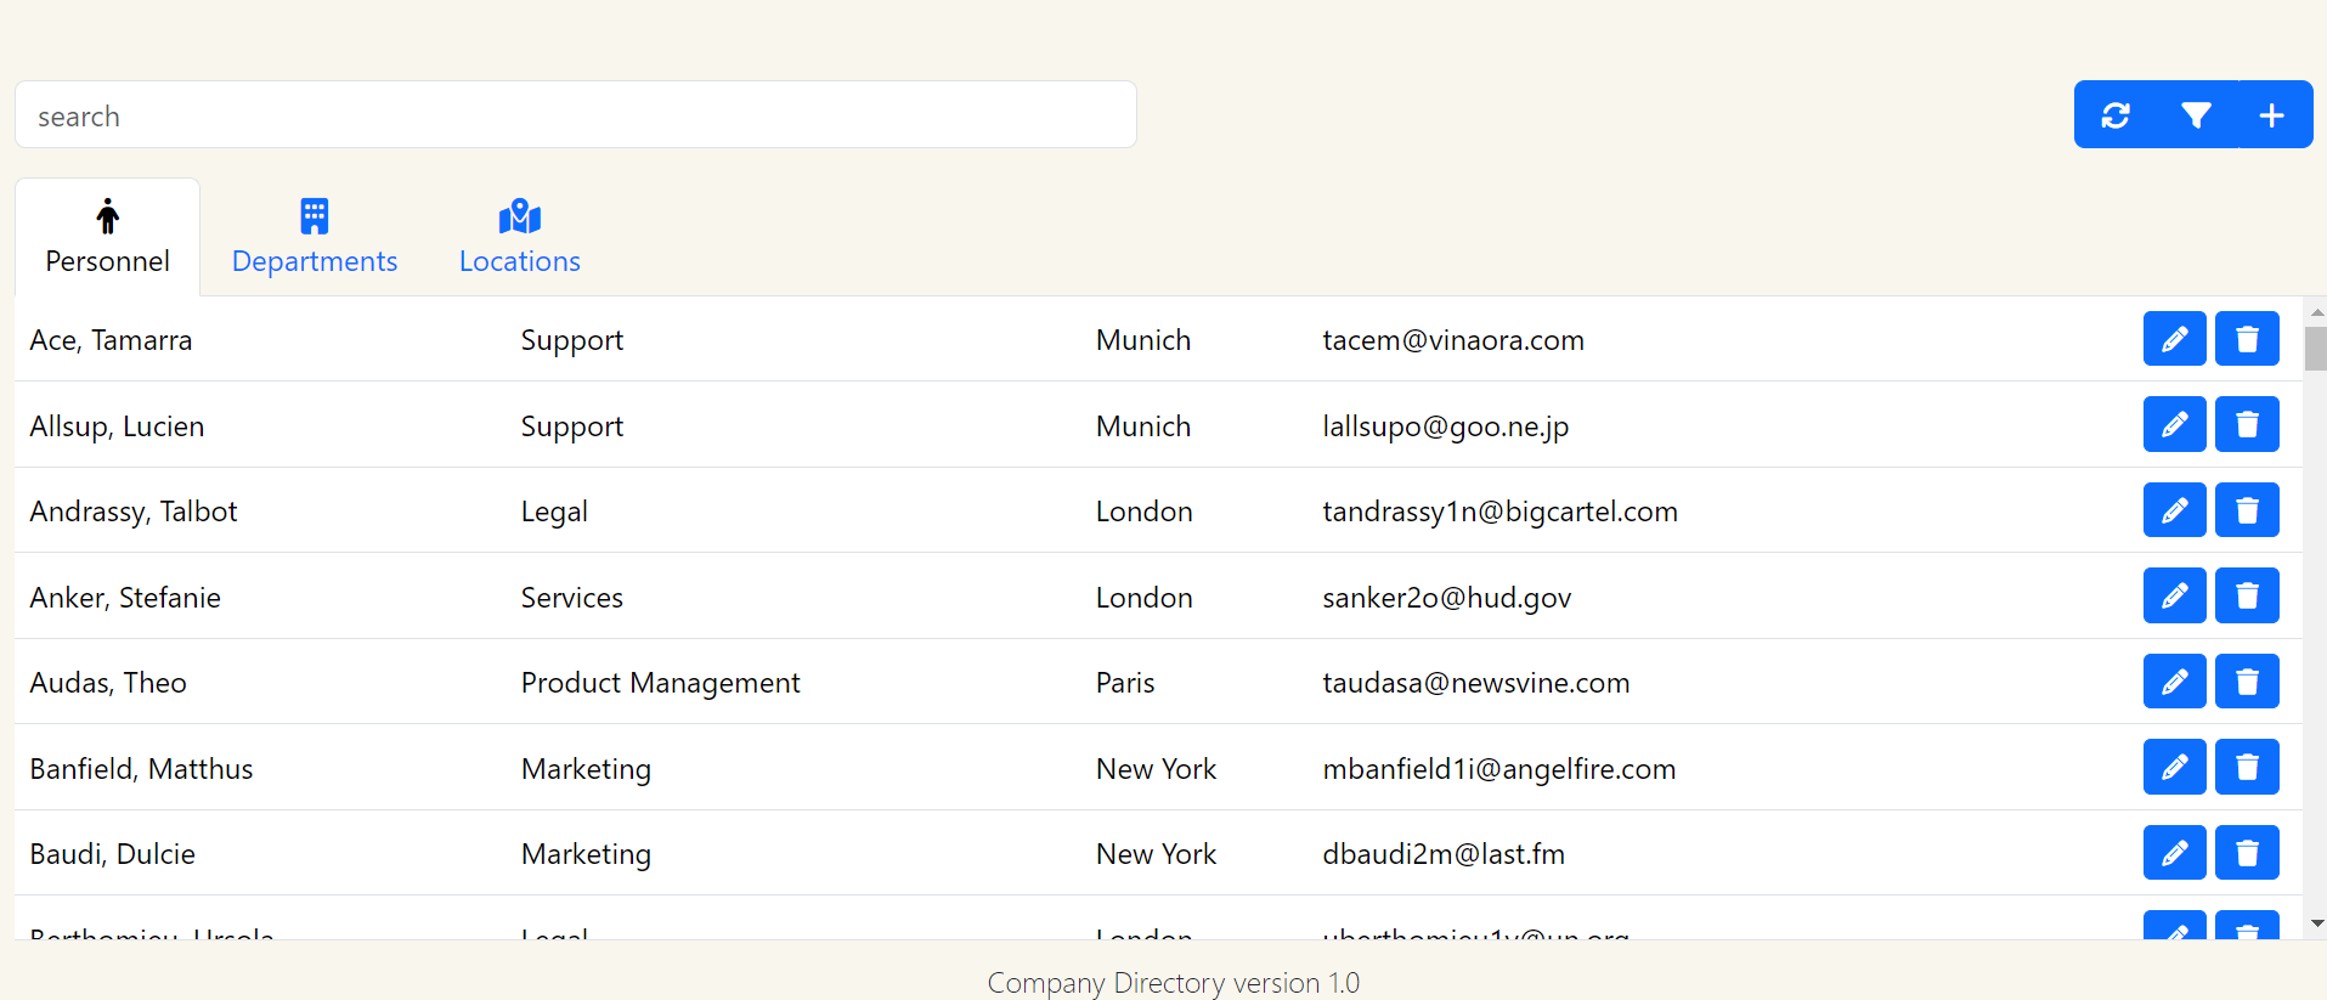Focus the search input field
Viewport: 2327px width, 1000px height.
(575, 115)
